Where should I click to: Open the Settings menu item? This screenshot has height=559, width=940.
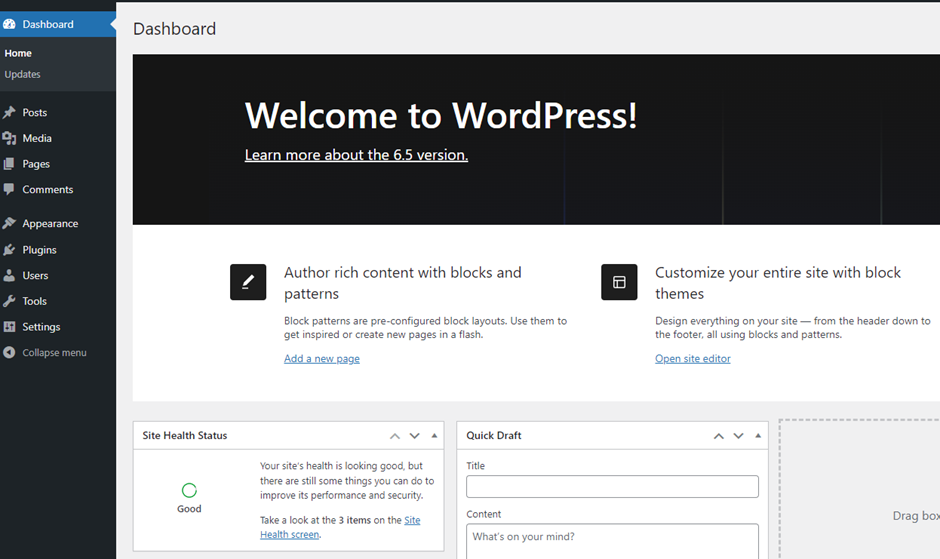[x=41, y=327]
